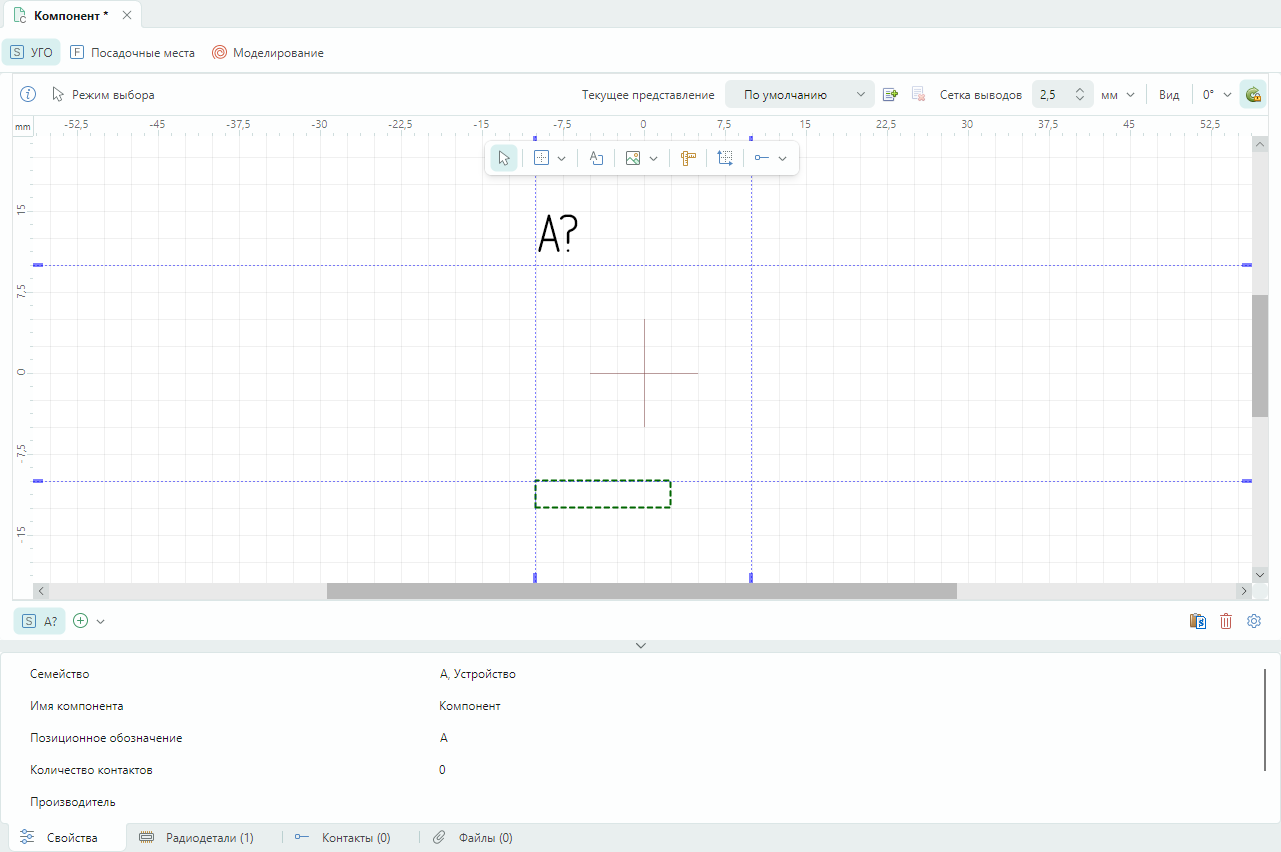Click the add representation icon

point(890,95)
